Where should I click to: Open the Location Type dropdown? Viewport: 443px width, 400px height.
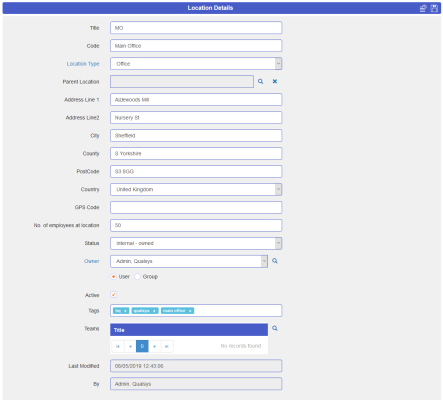click(278, 64)
